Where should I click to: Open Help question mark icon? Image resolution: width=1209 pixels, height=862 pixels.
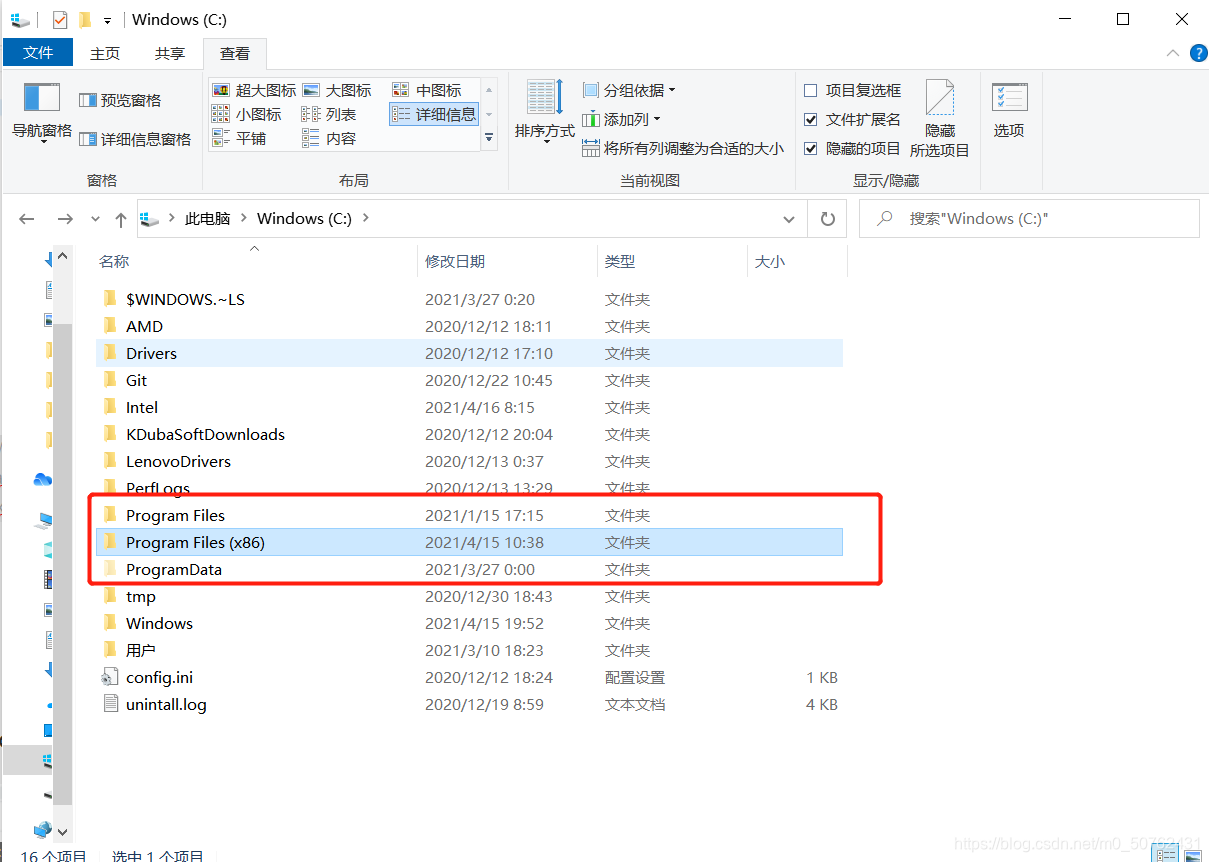[1198, 53]
